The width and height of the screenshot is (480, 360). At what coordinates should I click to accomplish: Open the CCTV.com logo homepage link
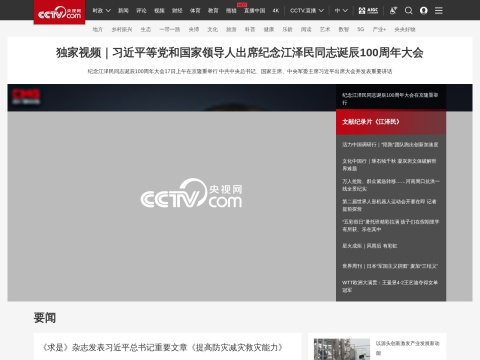(59, 12)
